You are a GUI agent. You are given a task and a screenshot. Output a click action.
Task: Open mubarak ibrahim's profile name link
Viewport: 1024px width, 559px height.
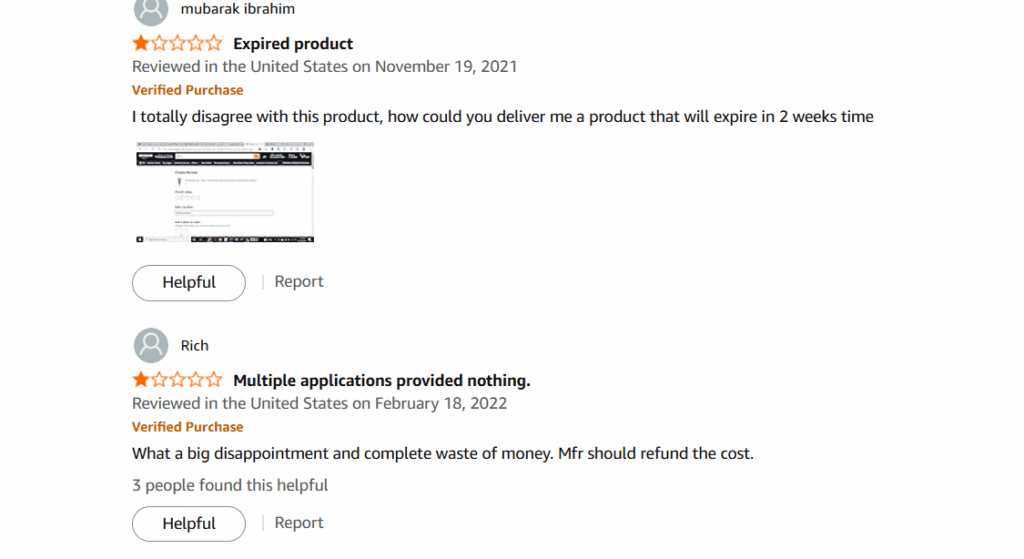point(238,9)
